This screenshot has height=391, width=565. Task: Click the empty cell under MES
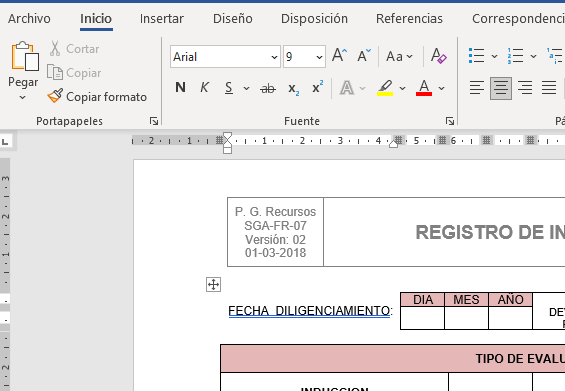pyautogui.click(x=466, y=318)
